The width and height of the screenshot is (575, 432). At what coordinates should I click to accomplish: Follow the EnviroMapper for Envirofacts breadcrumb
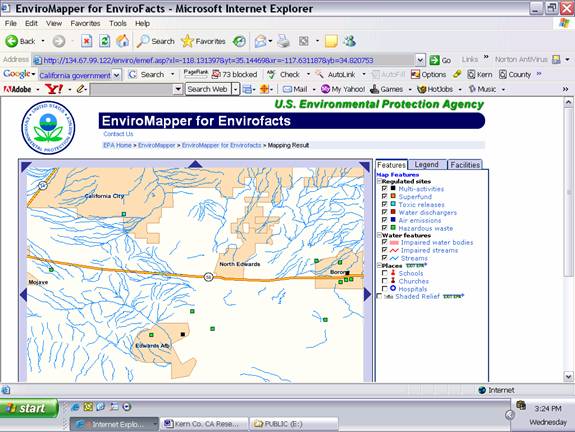(221, 145)
